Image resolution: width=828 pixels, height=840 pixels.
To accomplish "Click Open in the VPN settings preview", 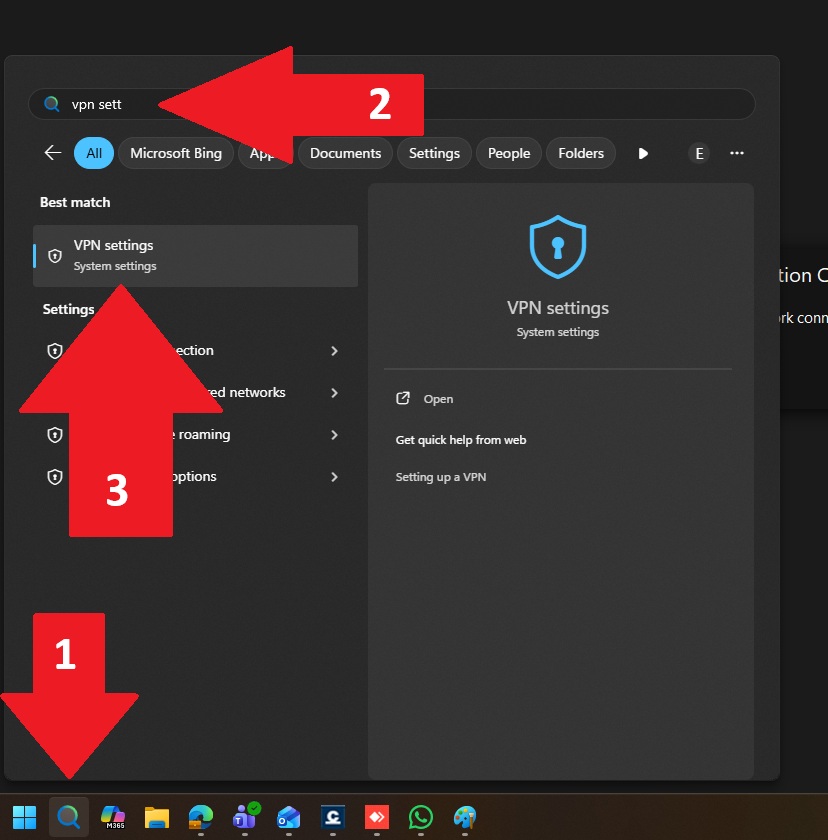I will coord(437,399).
